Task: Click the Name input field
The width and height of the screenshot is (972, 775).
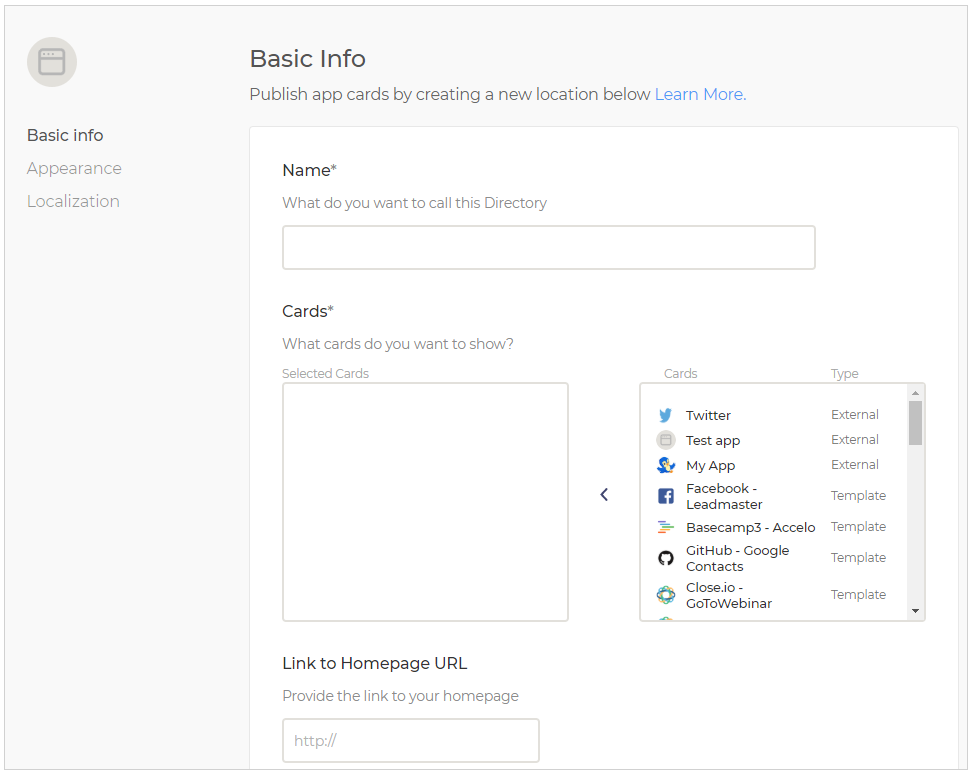Action: click(548, 247)
